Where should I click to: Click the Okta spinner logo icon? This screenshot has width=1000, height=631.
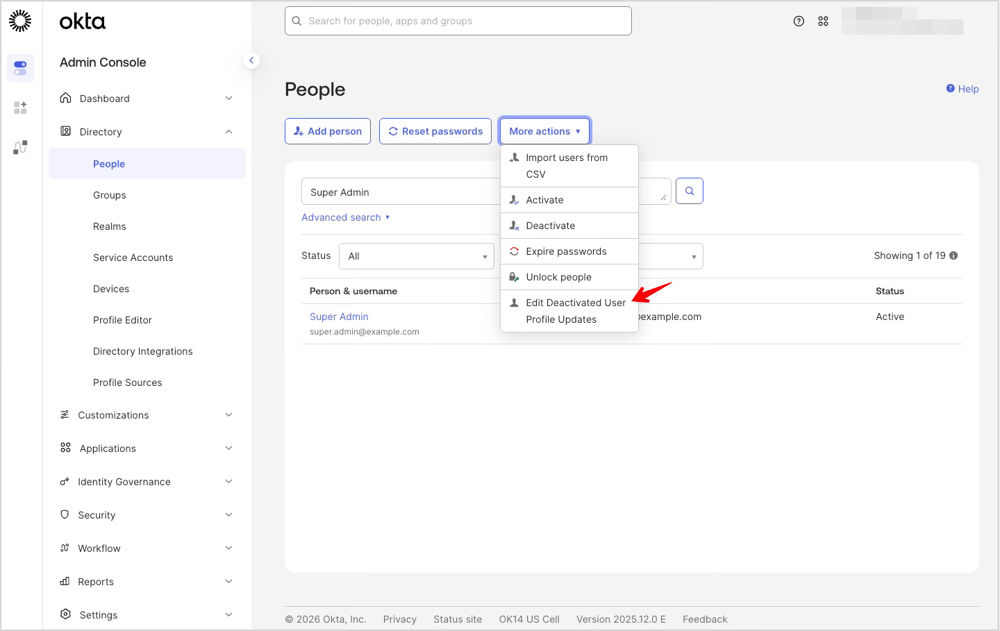[20, 20]
